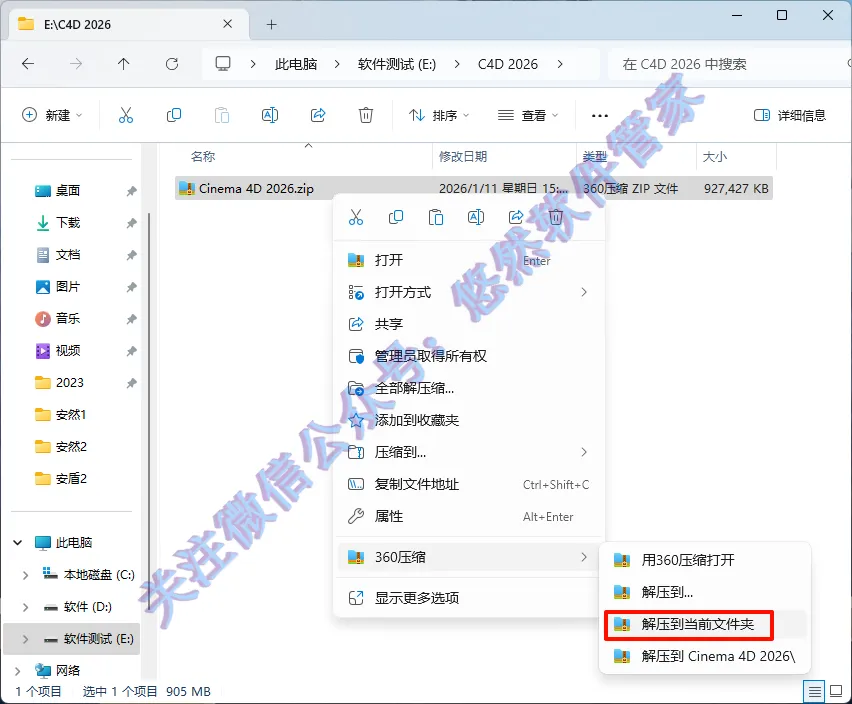Choose 管理员取得所有权
Image resolution: width=852 pixels, height=704 pixels.
click(468, 356)
